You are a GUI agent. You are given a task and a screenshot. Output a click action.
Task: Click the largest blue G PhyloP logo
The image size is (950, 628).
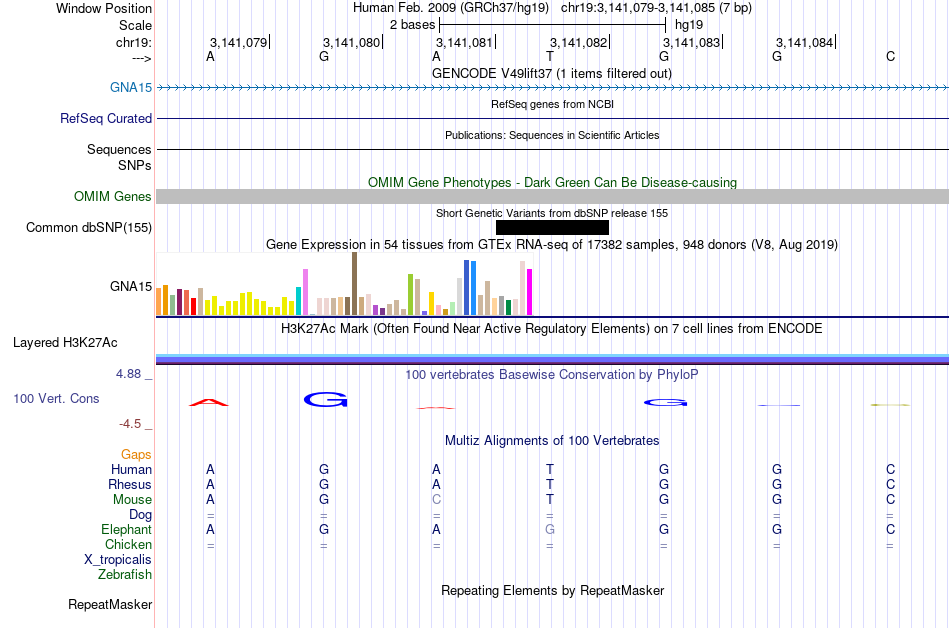click(325, 399)
